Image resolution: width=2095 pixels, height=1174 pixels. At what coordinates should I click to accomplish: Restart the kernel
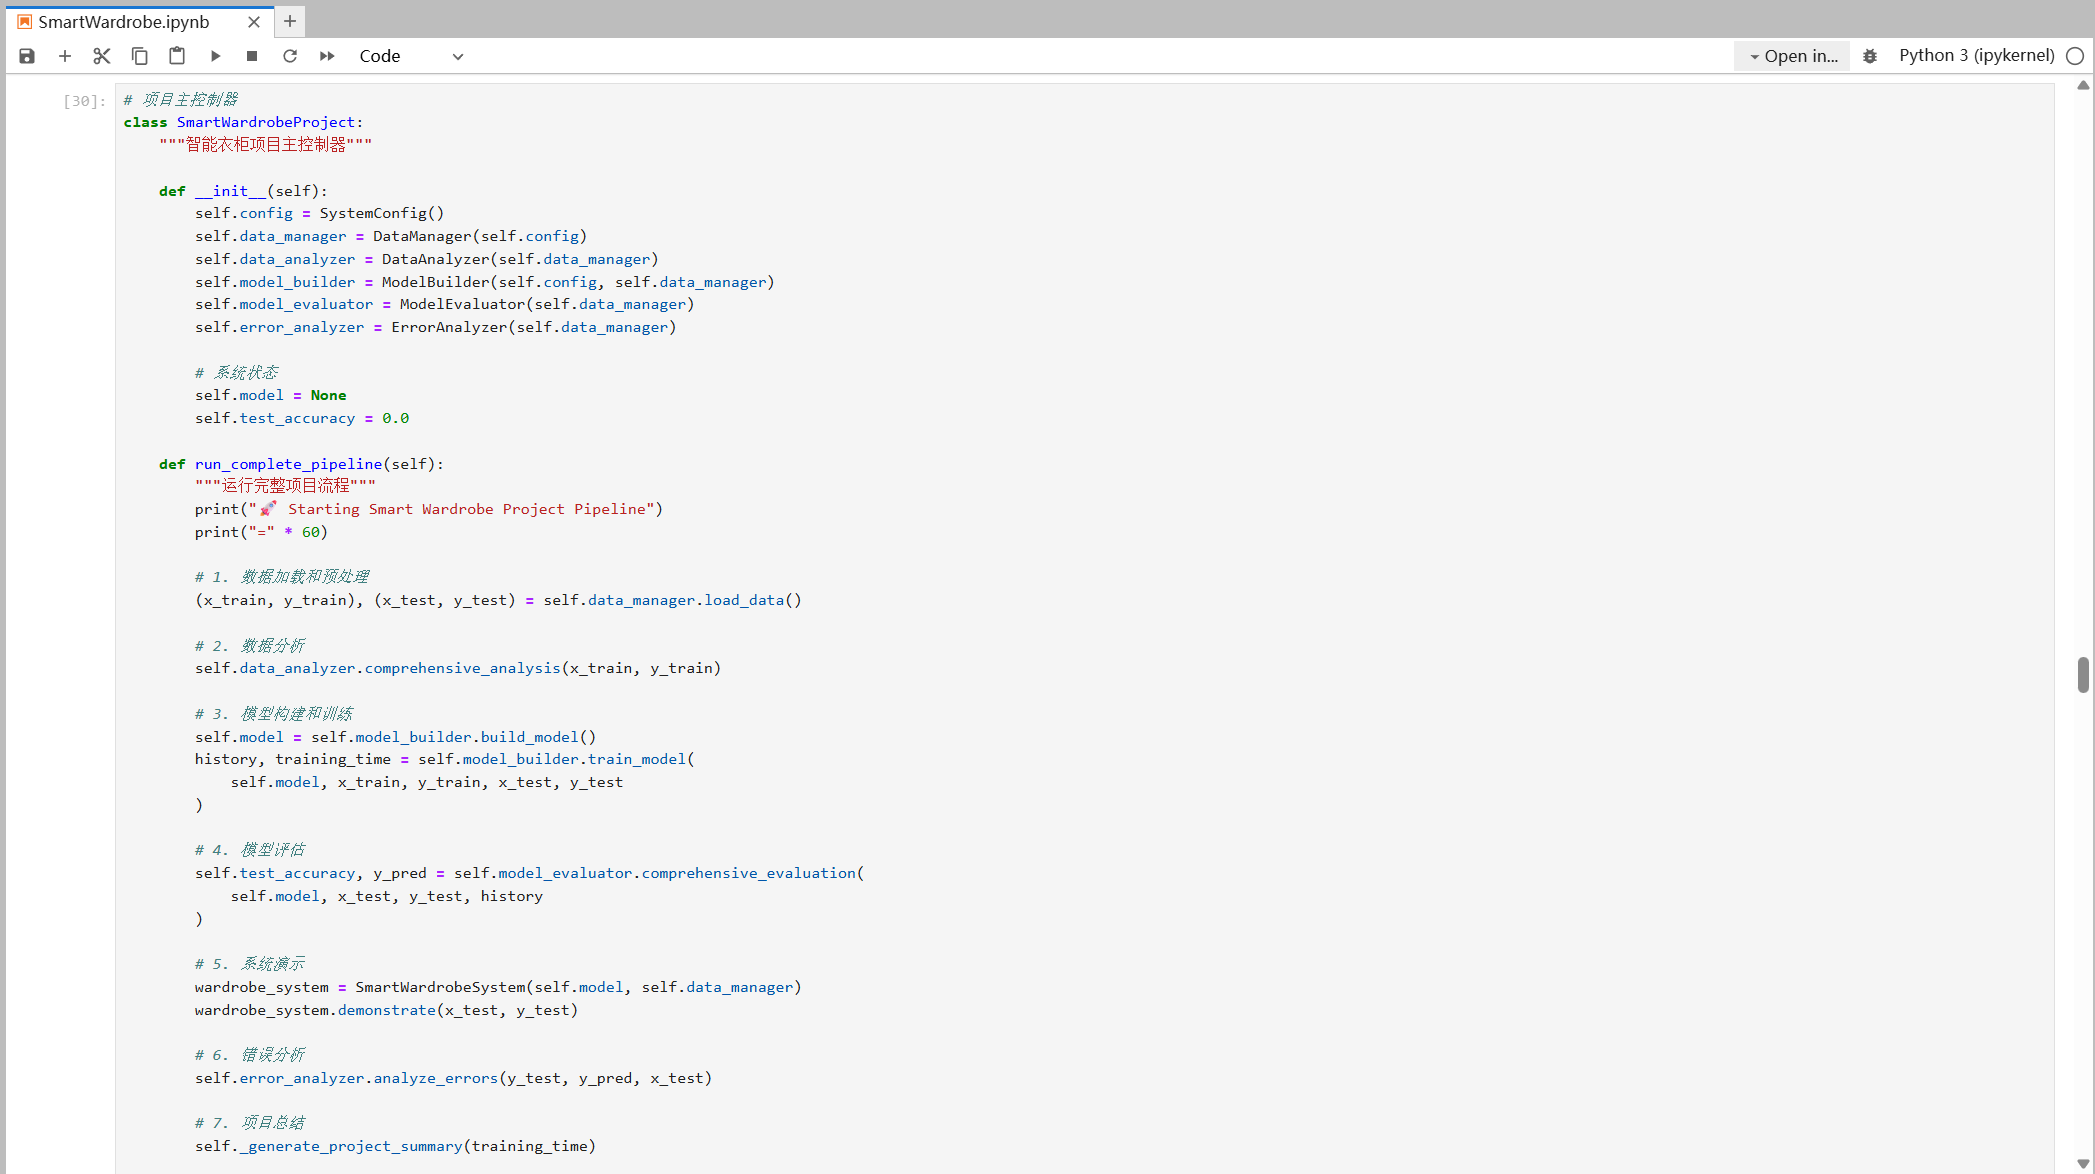pos(290,56)
